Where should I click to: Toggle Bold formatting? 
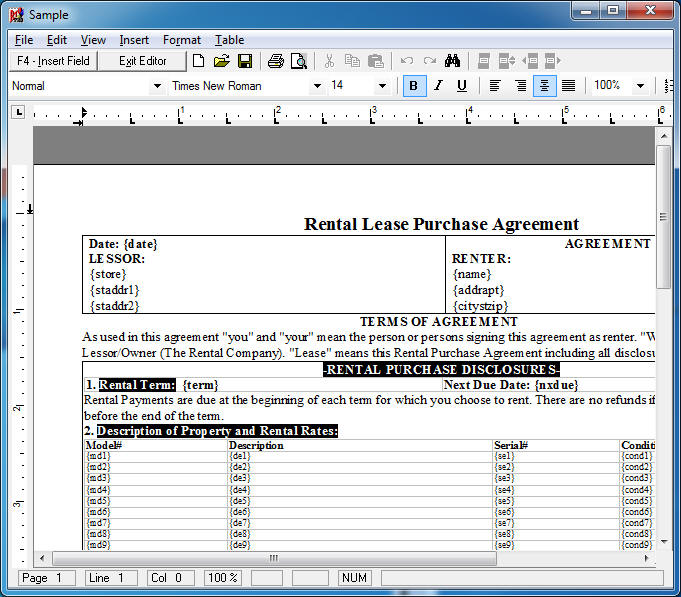coord(414,86)
